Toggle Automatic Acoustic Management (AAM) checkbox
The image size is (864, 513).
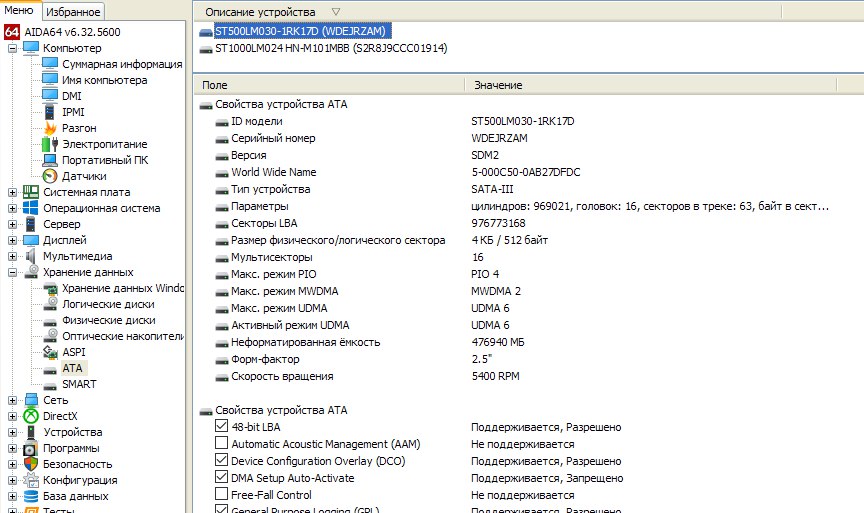point(221,443)
